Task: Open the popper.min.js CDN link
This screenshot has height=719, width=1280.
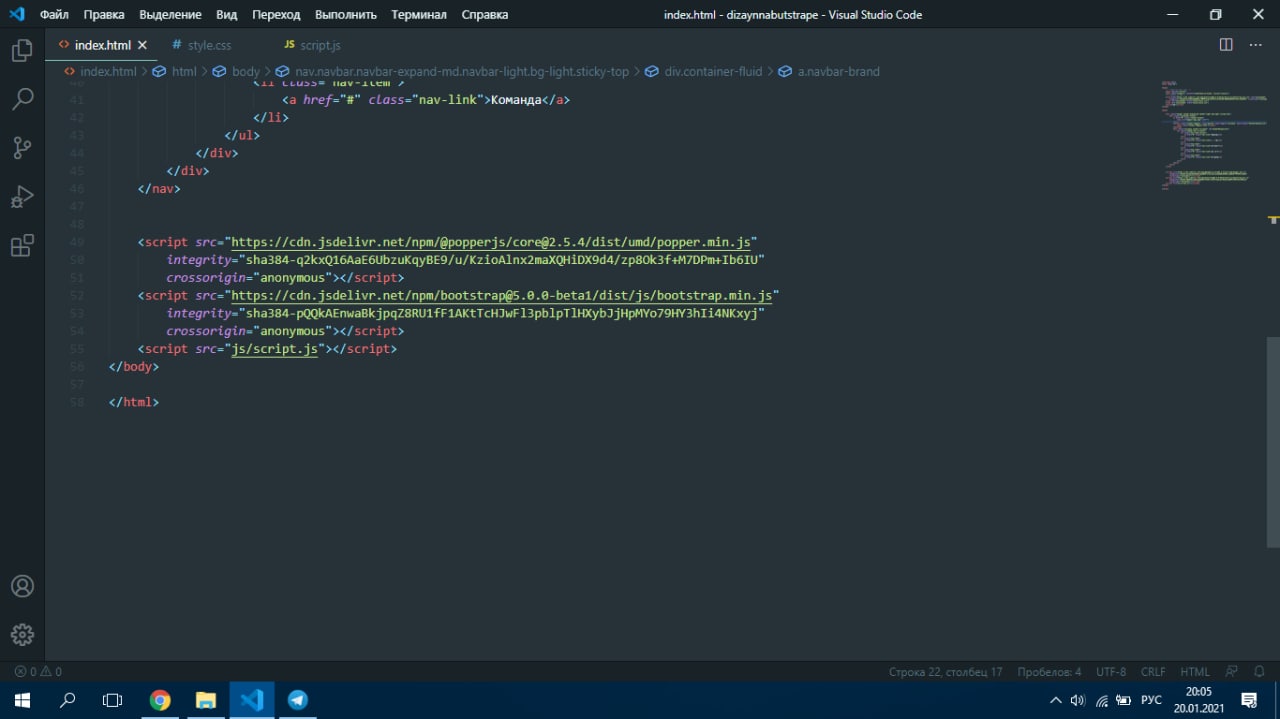Action: (x=490, y=242)
